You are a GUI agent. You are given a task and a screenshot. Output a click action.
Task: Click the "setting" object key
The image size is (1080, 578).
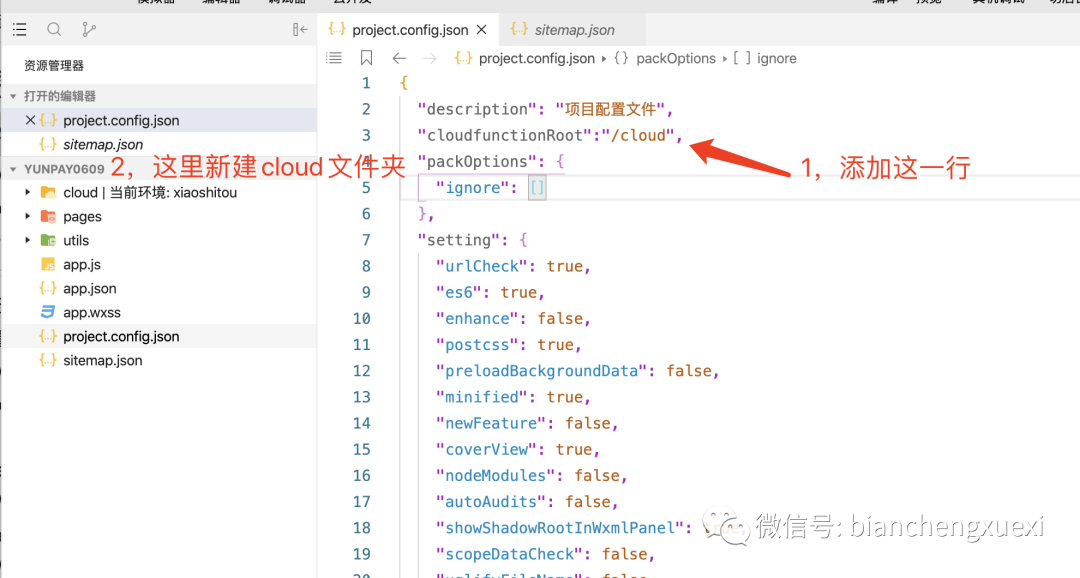tap(459, 240)
